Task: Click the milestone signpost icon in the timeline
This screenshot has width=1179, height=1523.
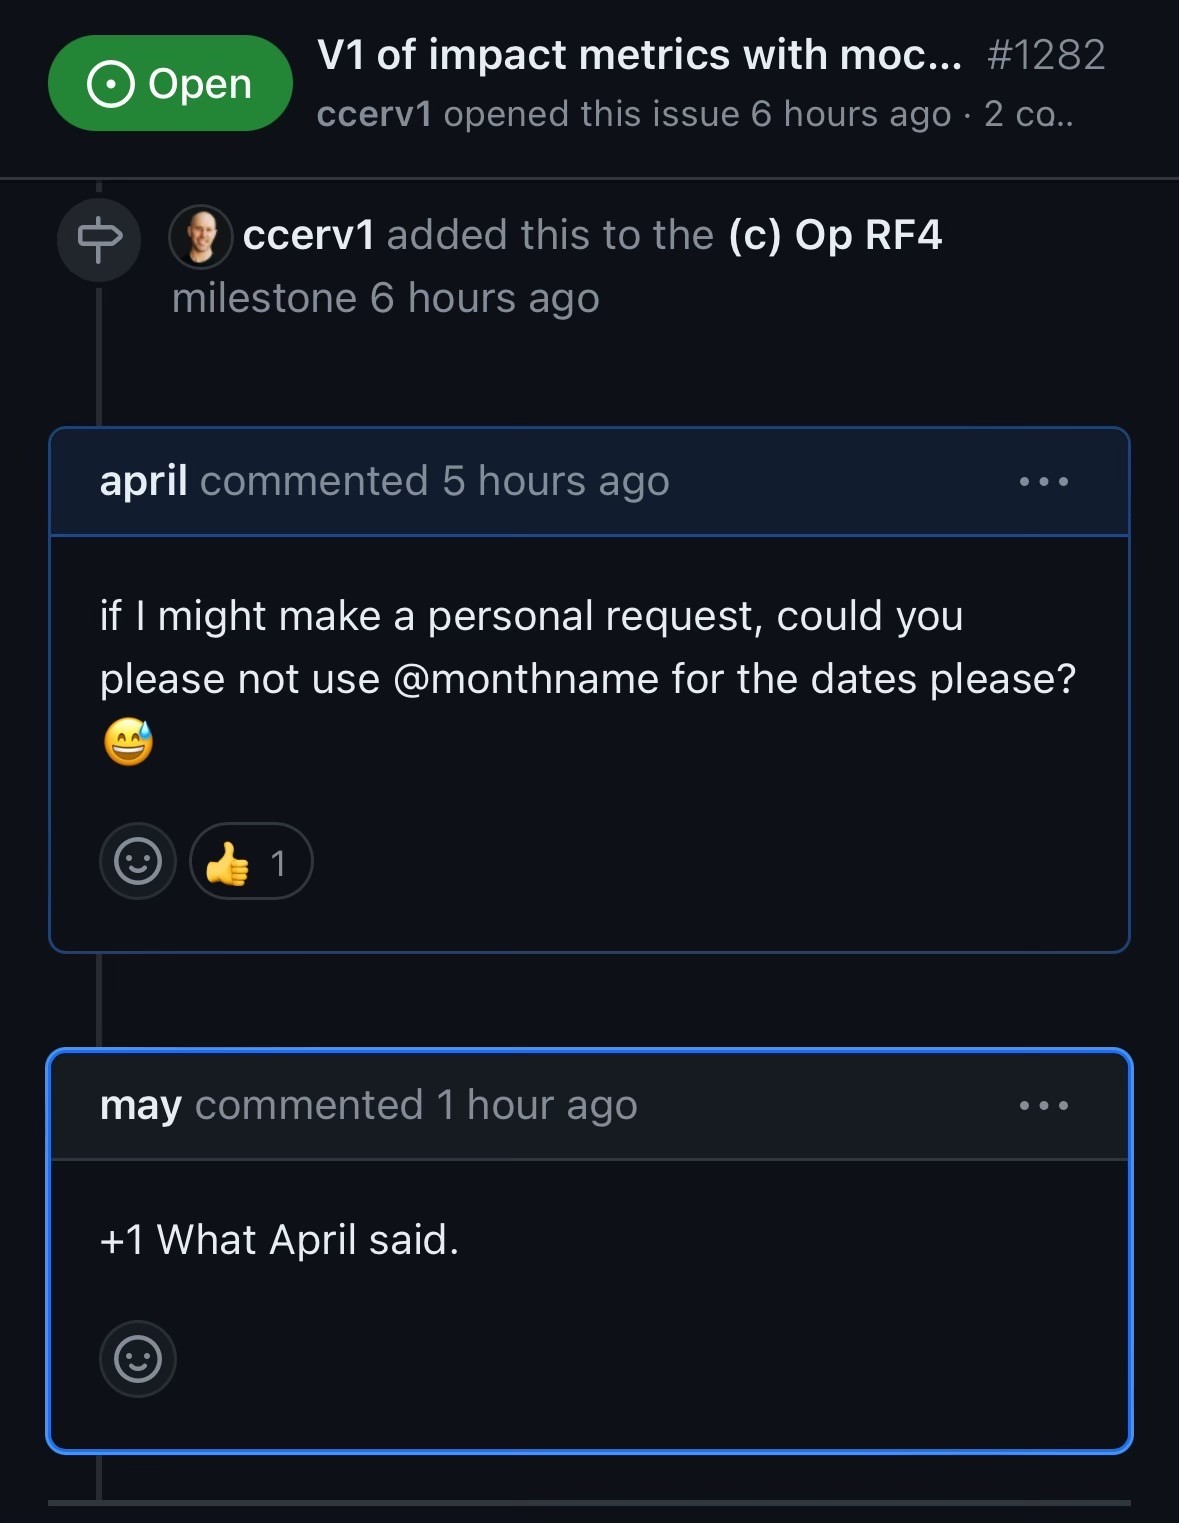Action: coord(99,239)
